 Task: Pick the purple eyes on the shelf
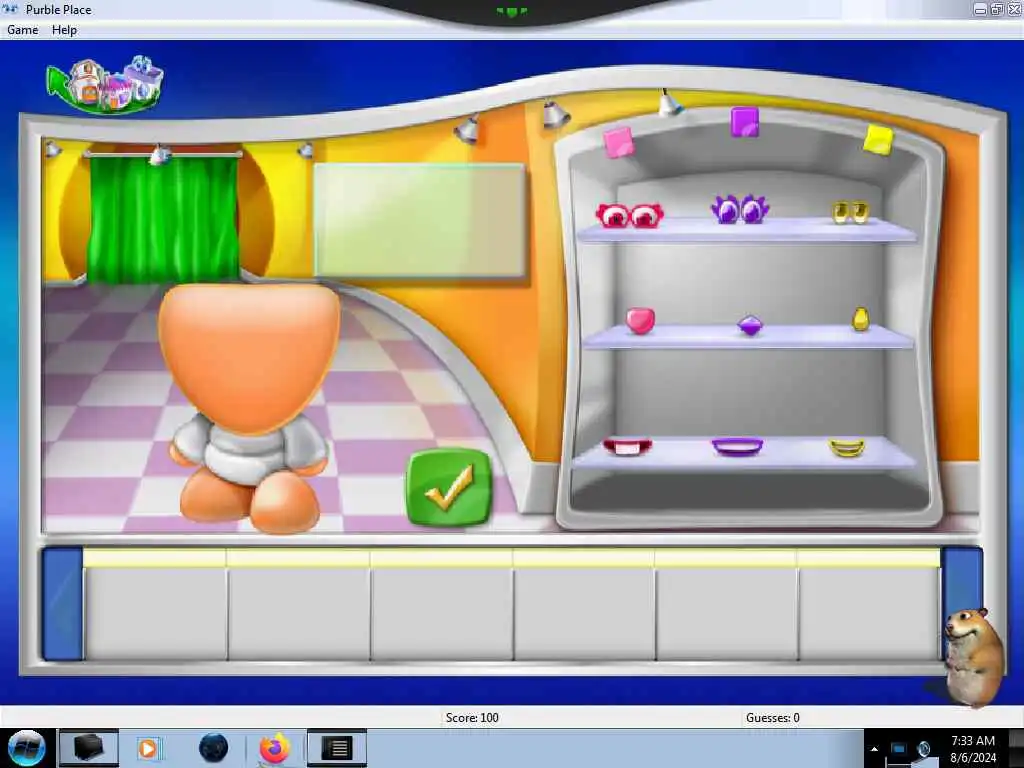(739, 210)
